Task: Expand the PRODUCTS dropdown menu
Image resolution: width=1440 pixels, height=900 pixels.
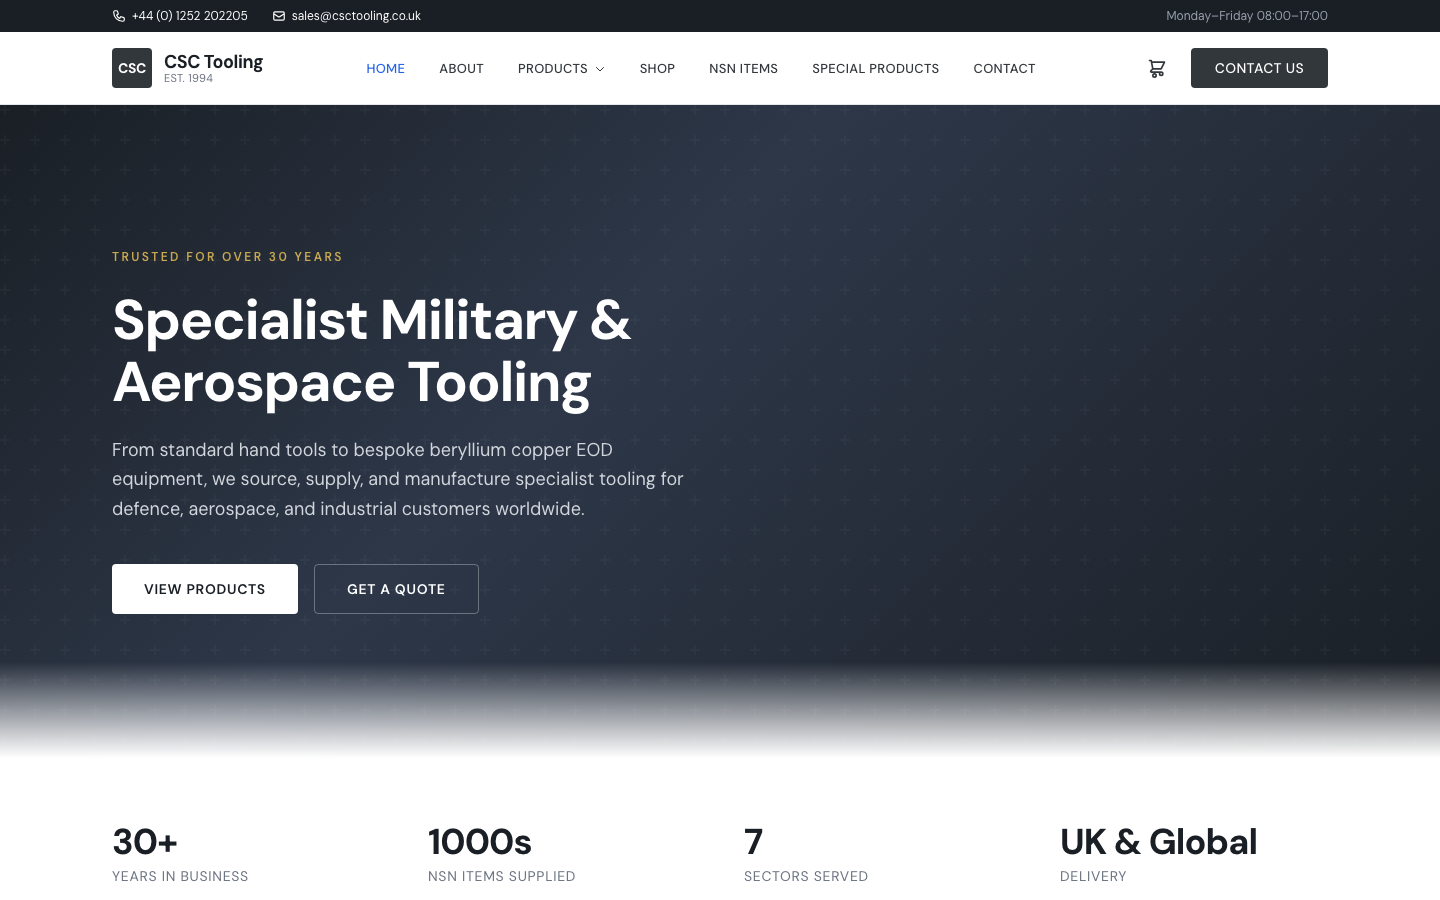Action: [x=552, y=68]
